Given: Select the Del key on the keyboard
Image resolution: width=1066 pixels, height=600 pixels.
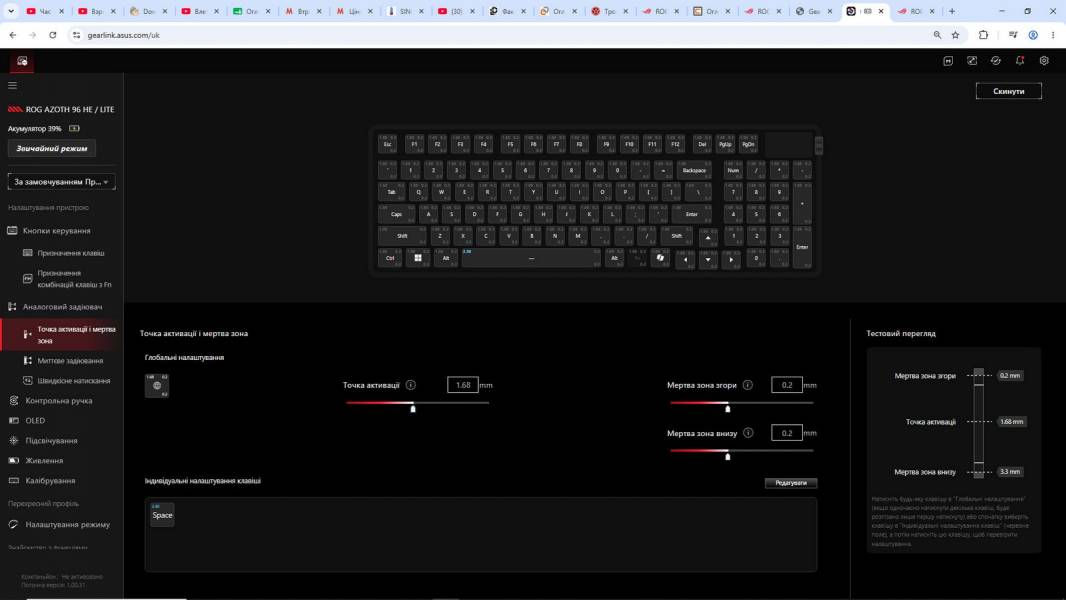Looking at the screenshot, I should [x=702, y=143].
